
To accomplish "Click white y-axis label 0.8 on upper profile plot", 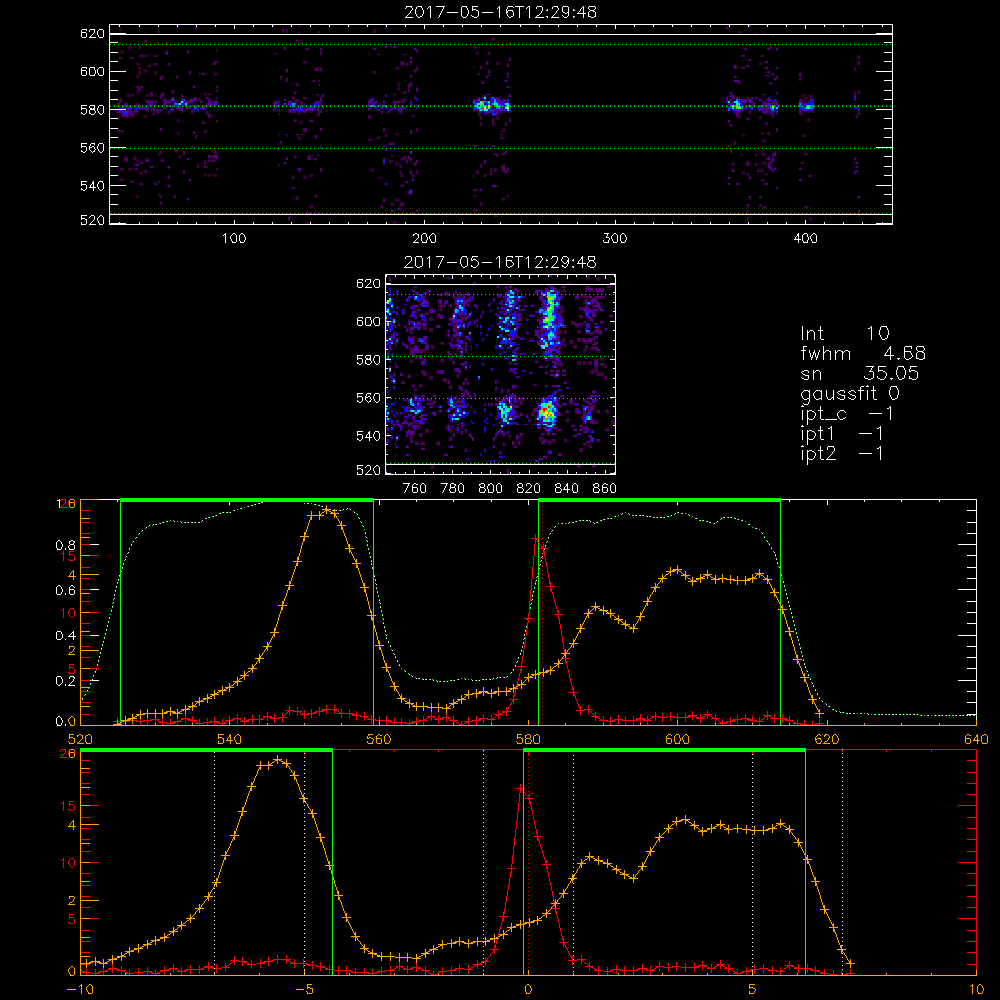I will [x=66, y=545].
